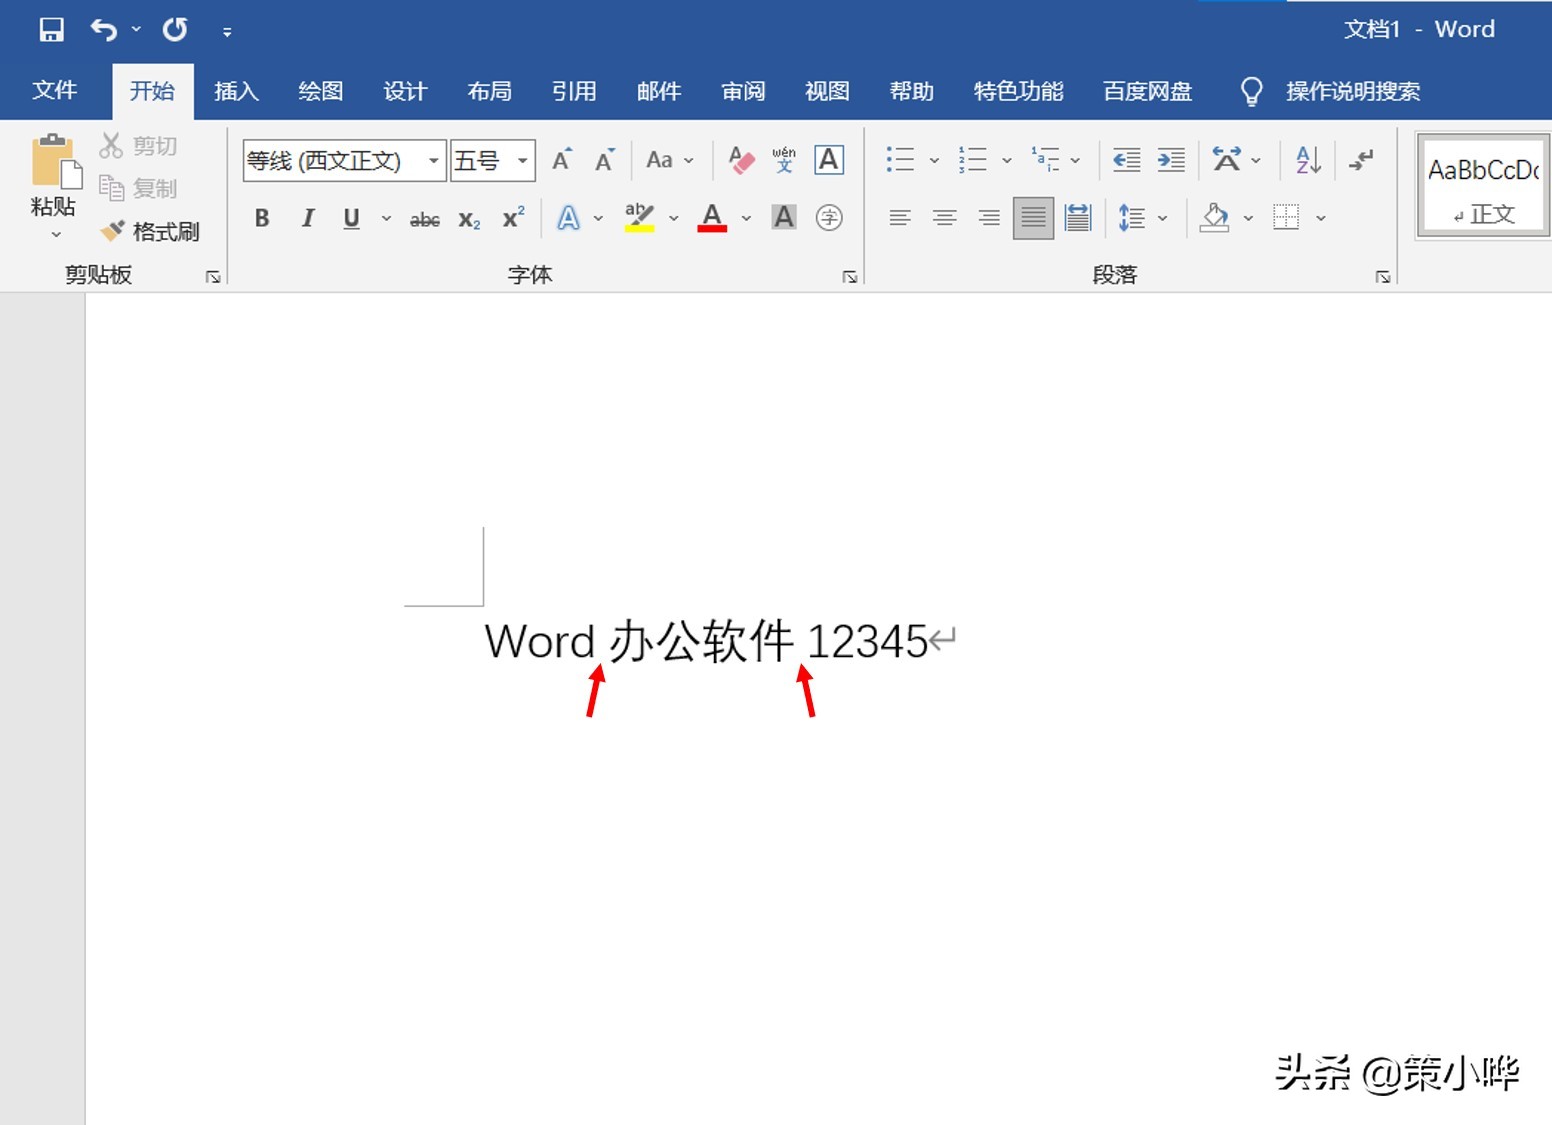Image resolution: width=1552 pixels, height=1125 pixels.
Task: Click the numbering list icon
Action: (x=972, y=159)
